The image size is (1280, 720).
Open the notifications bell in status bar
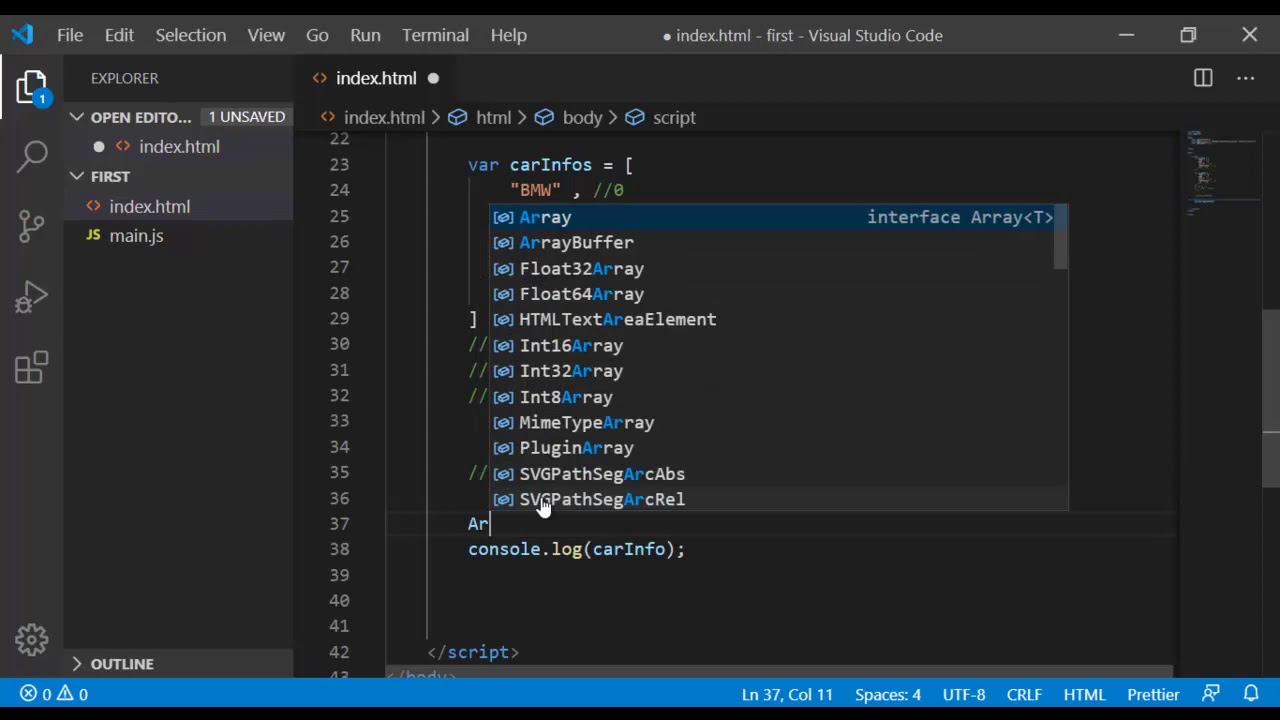click(x=1251, y=694)
